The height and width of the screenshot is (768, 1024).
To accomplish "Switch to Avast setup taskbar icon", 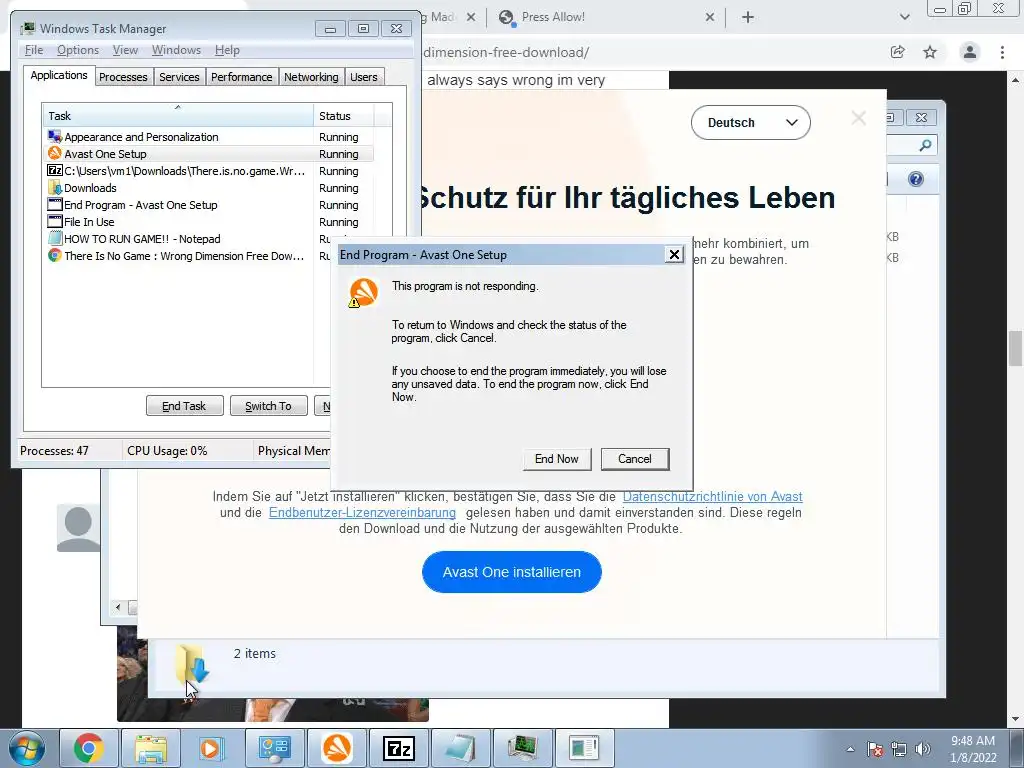I will pos(336,748).
